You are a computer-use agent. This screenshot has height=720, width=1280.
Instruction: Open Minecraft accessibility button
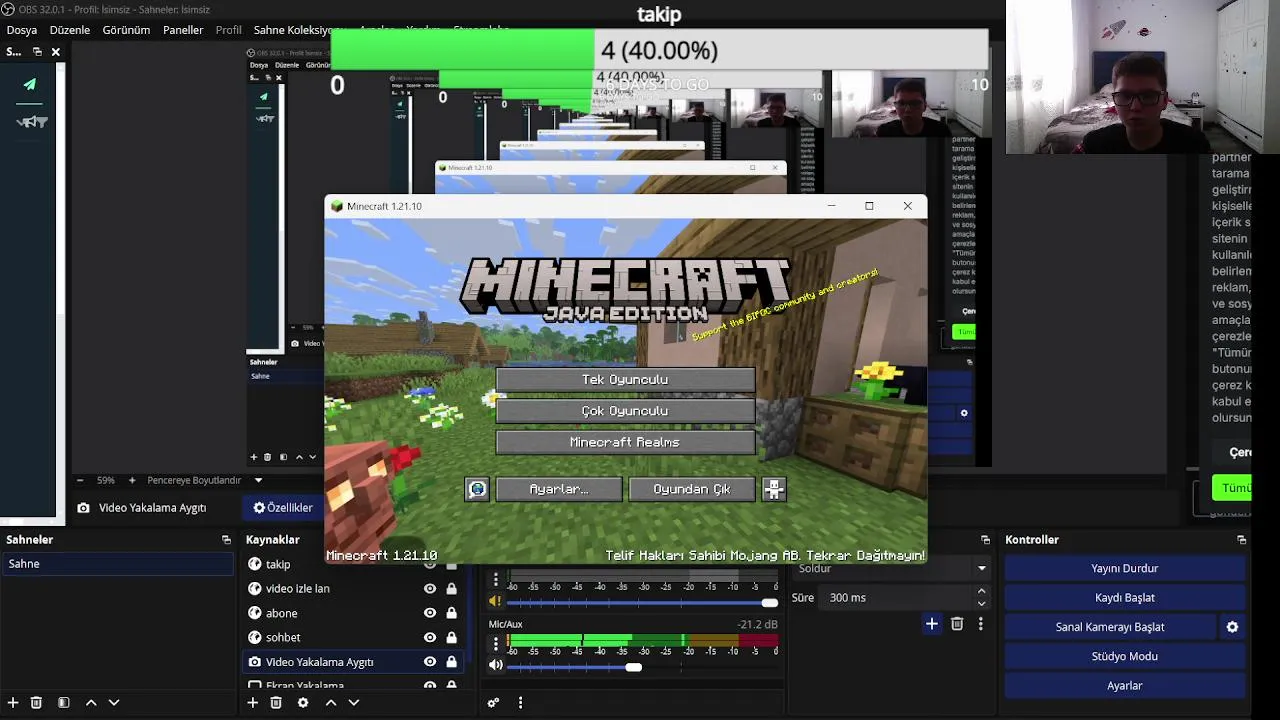coord(774,489)
